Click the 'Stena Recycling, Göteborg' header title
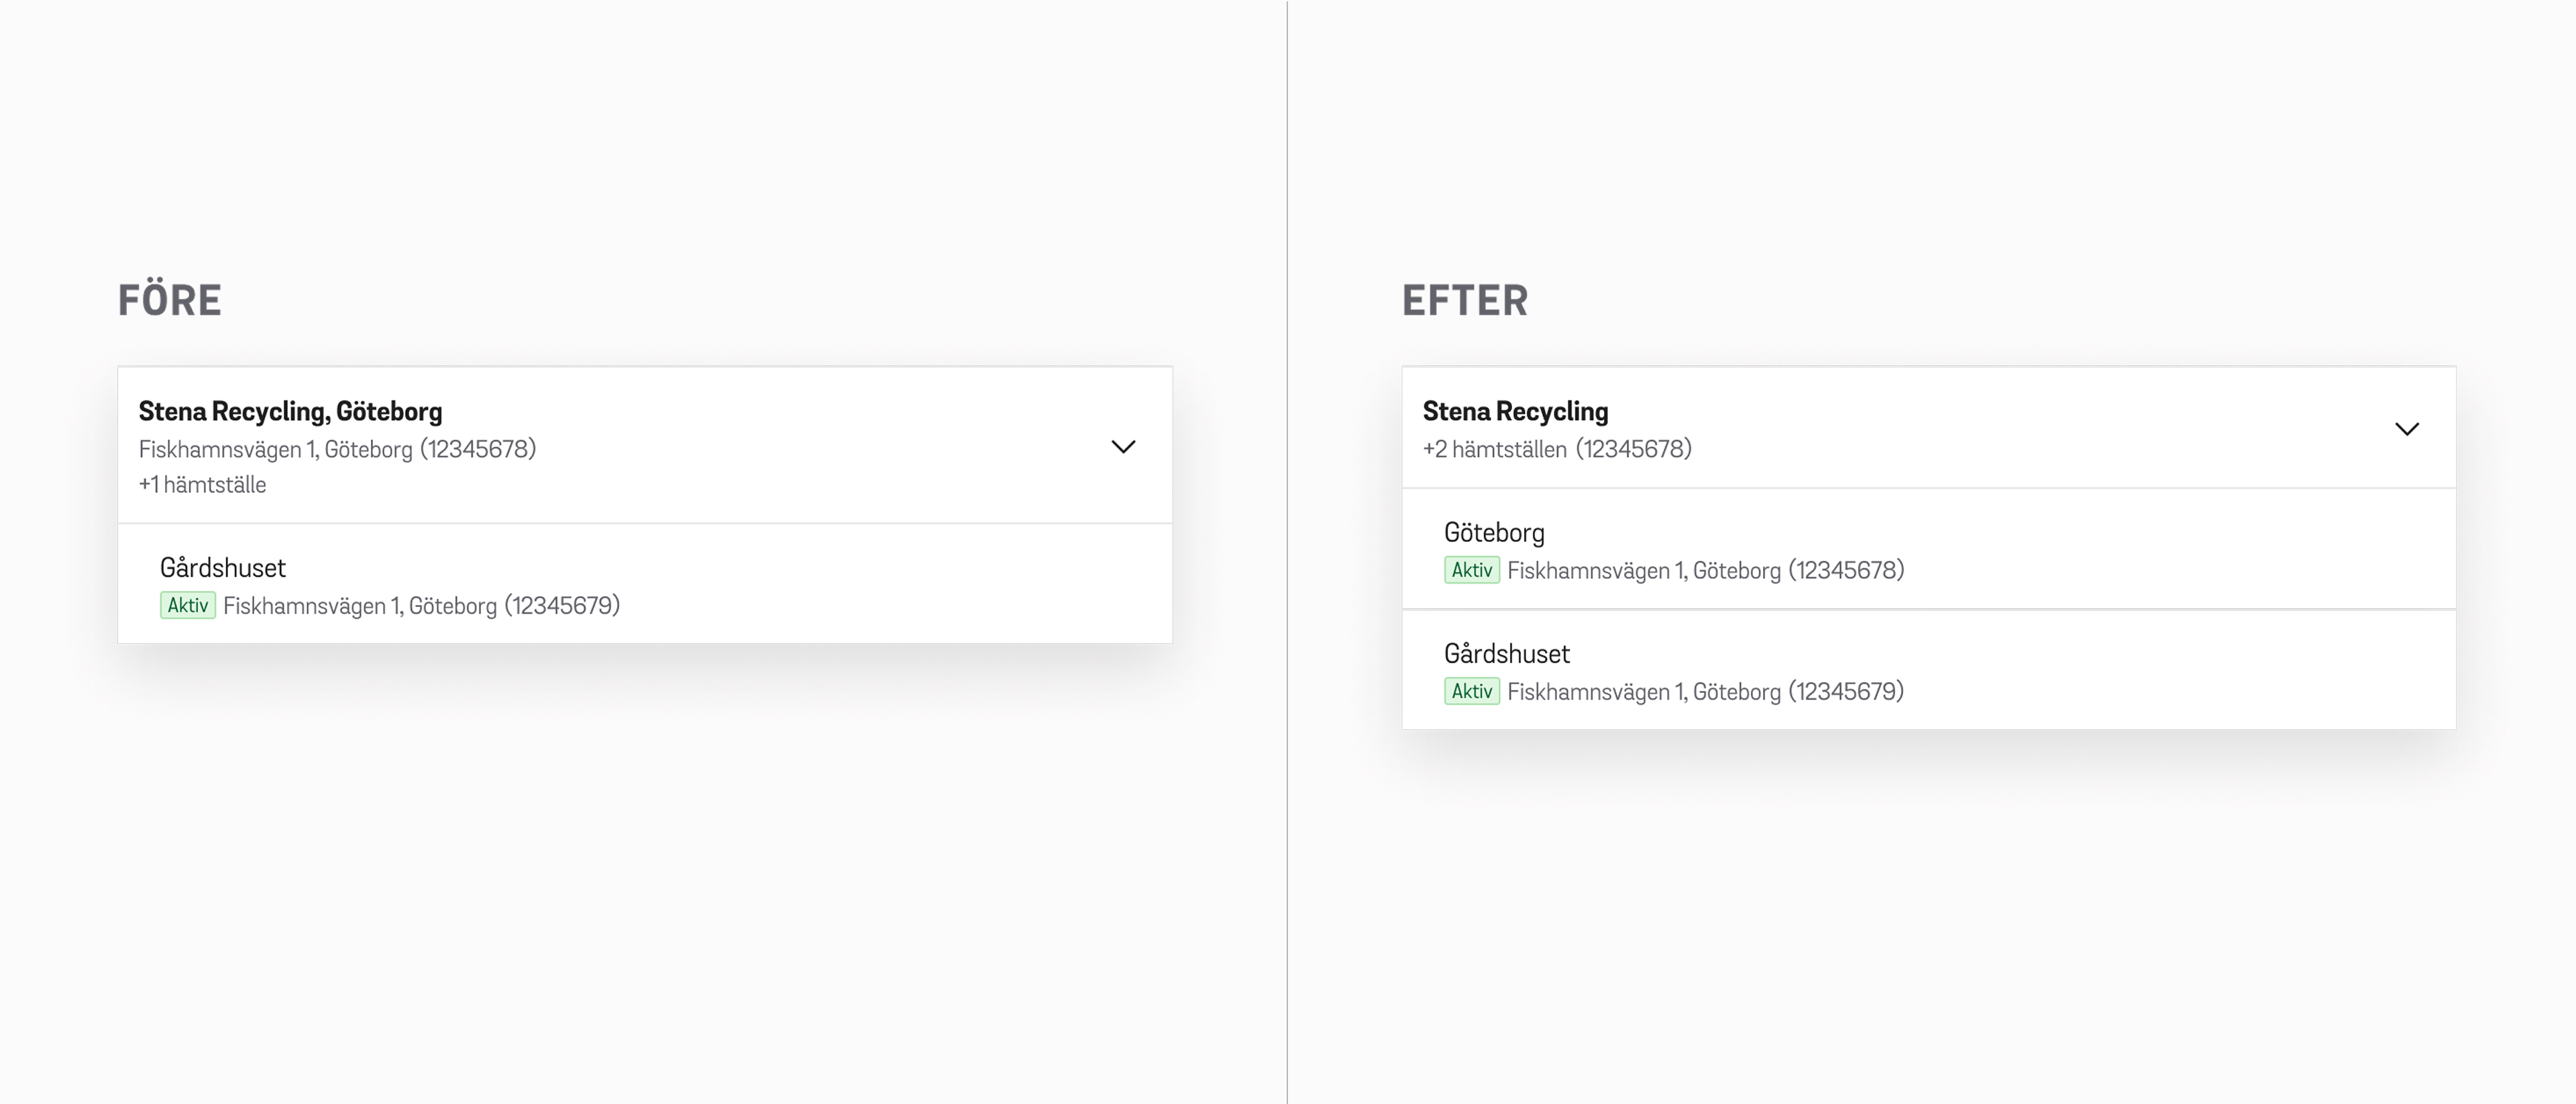 pos(290,411)
